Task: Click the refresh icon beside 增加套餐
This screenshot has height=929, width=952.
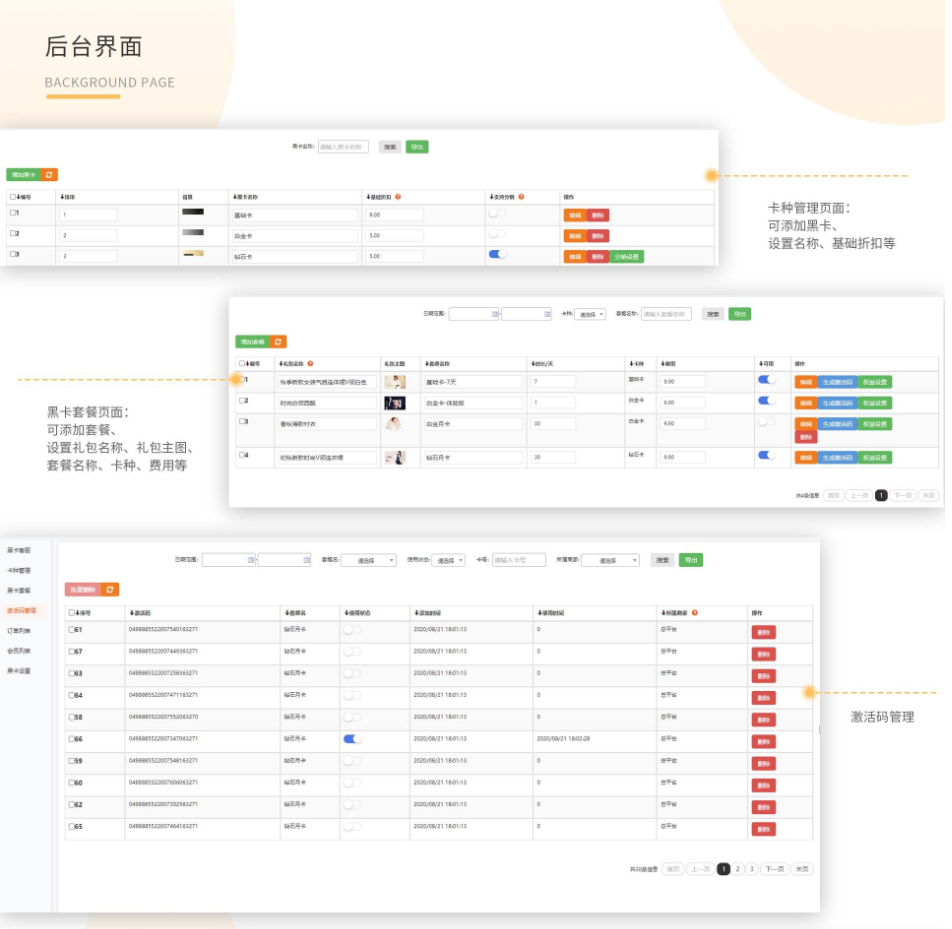Action: [x=279, y=342]
